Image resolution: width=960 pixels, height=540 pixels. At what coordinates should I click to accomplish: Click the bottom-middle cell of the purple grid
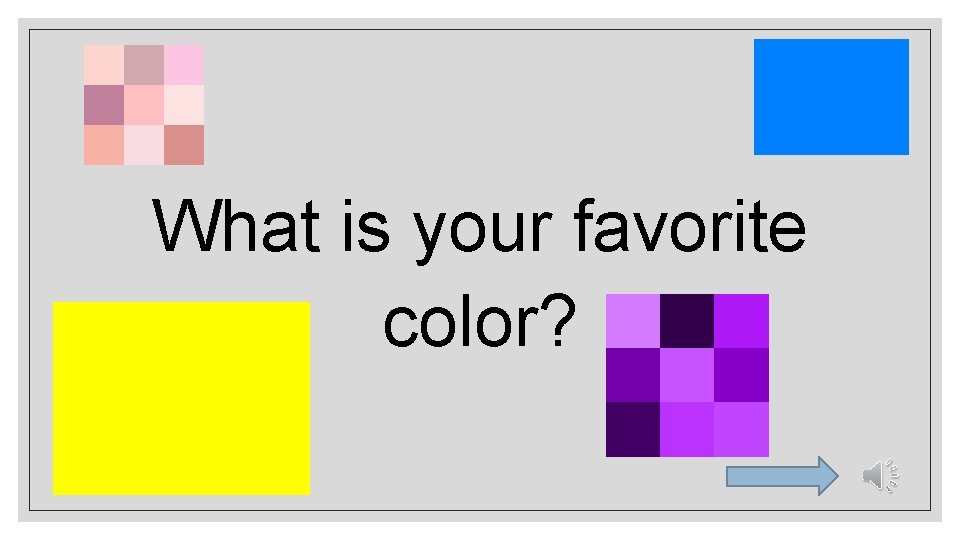tap(687, 429)
